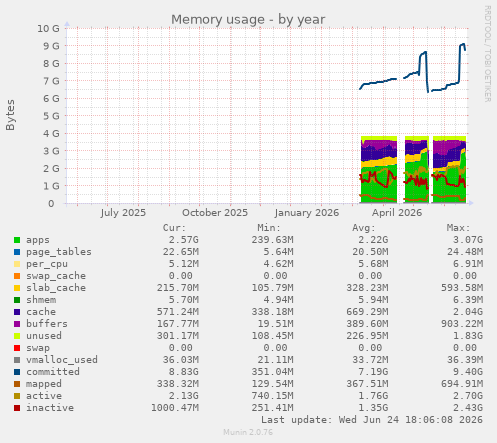This screenshot has width=497, height=443.
Task: Click the 'Avg:' column header
Action: click(x=364, y=228)
